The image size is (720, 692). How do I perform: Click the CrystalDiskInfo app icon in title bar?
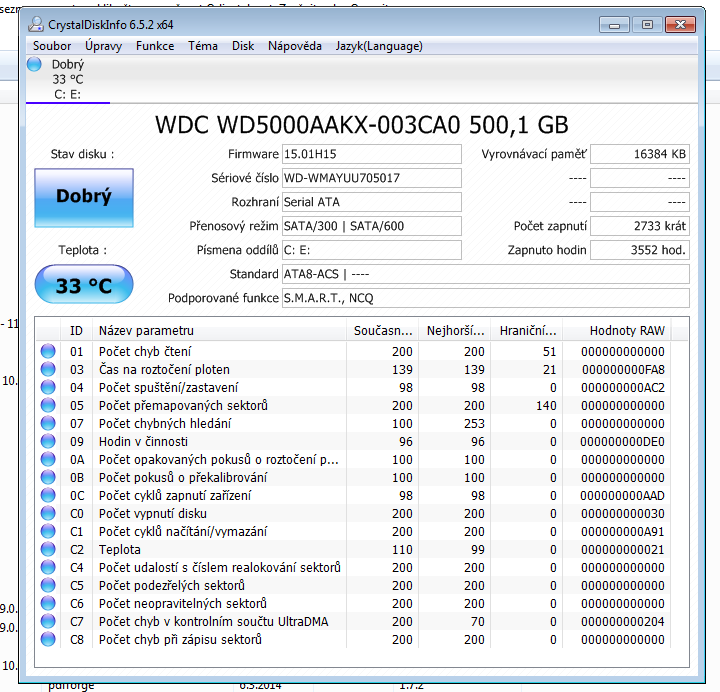(x=37, y=24)
